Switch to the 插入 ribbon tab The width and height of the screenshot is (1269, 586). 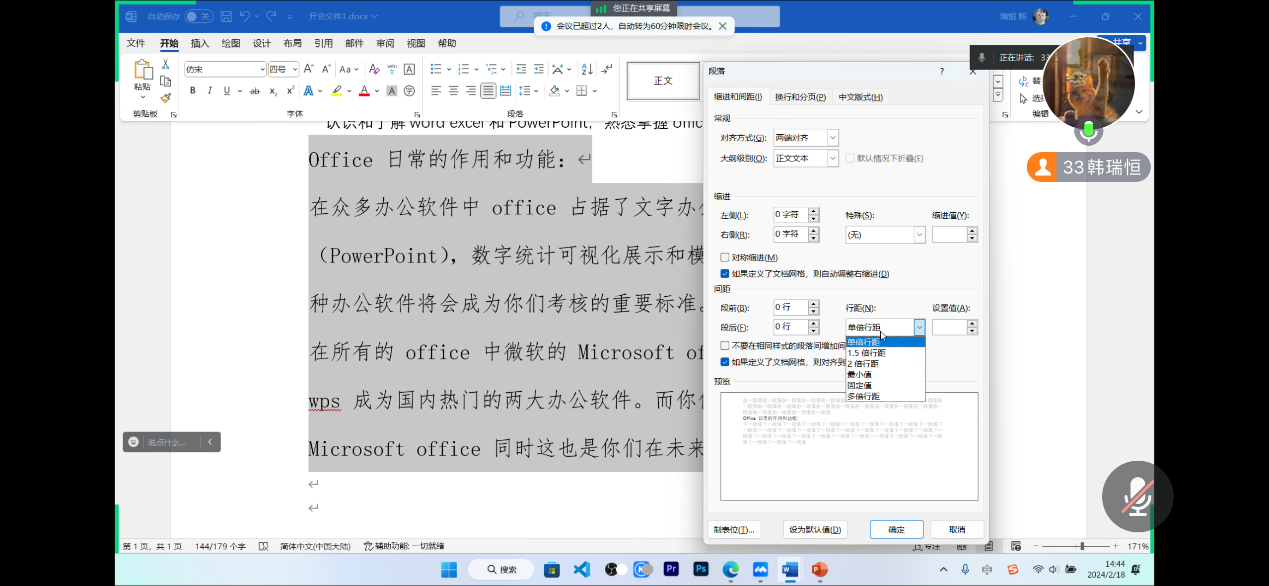pyautogui.click(x=200, y=43)
